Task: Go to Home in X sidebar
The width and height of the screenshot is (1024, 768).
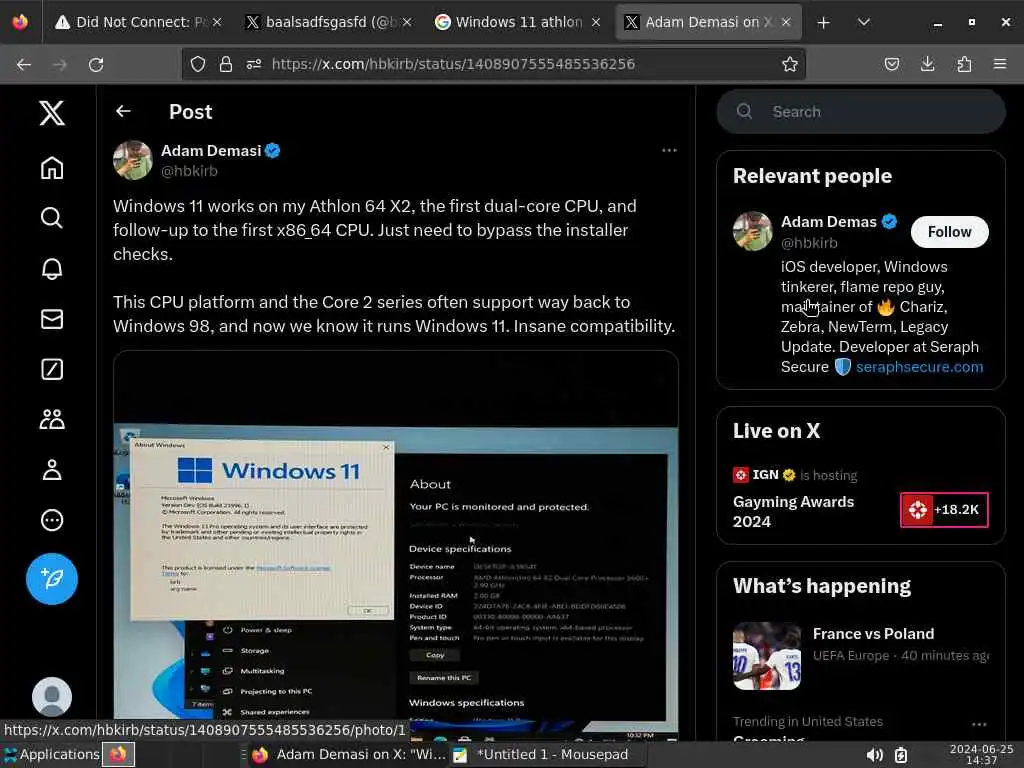Action: coord(52,168)
